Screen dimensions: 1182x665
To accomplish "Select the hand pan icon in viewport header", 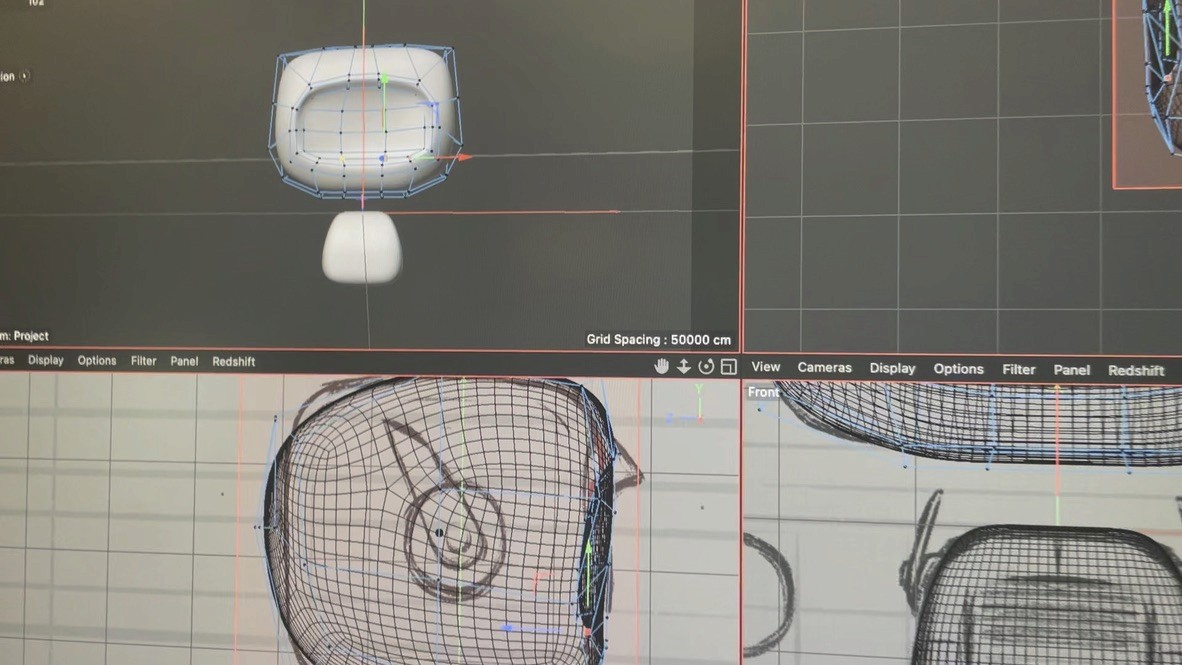I will pos(661,366).
